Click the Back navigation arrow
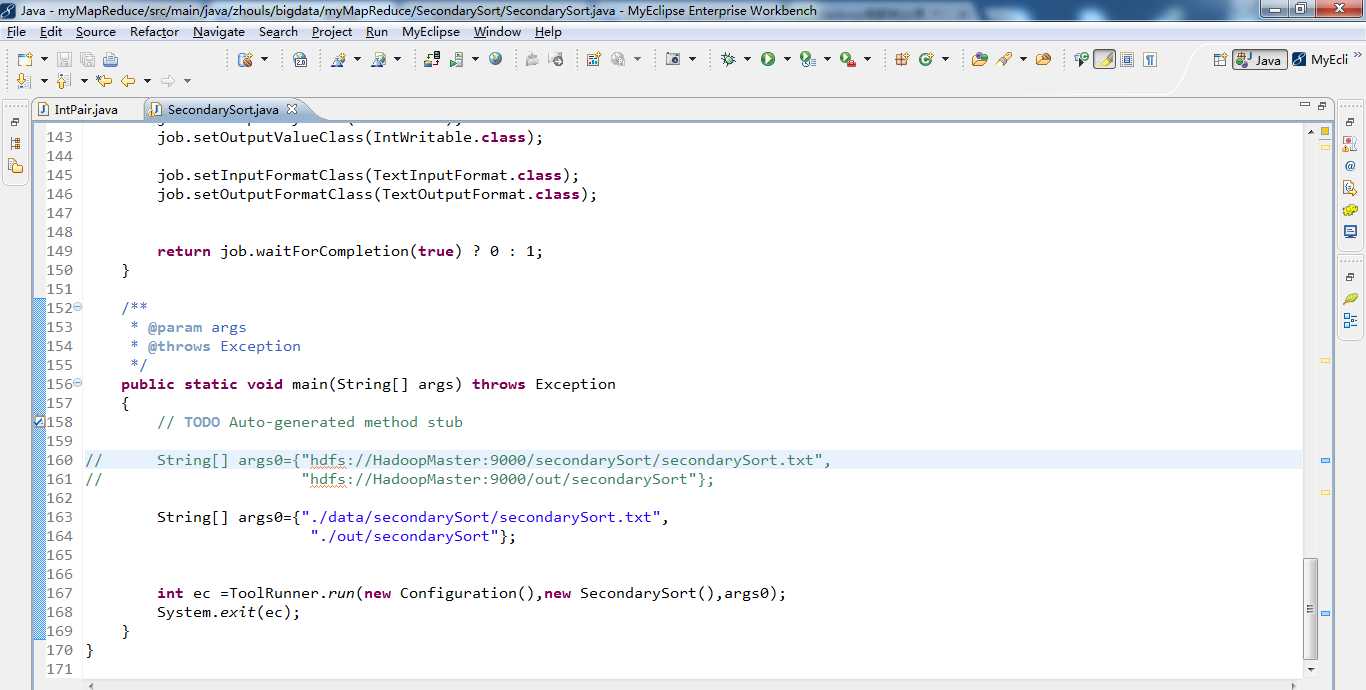 (128, 81)
